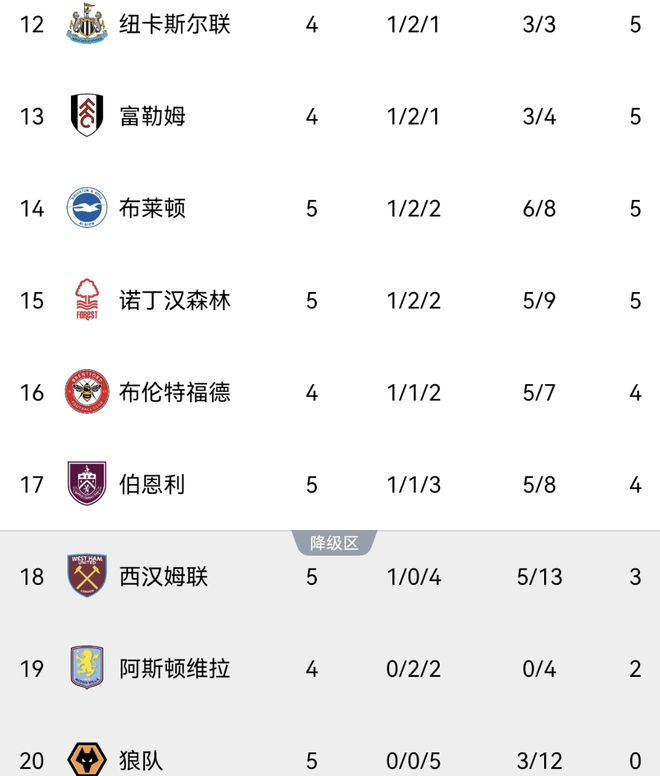The height and width of the screenshot is (776, 660).
Task: Click team name 富勒姆
Action: [152, 116]
